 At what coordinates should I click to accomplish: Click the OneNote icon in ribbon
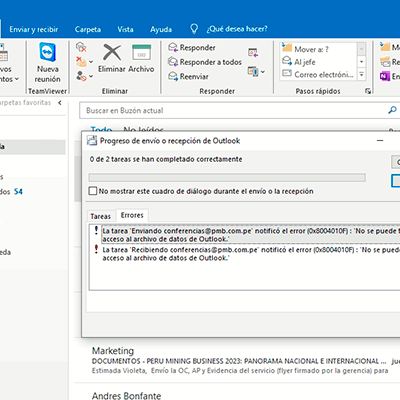tap(385, 76)
